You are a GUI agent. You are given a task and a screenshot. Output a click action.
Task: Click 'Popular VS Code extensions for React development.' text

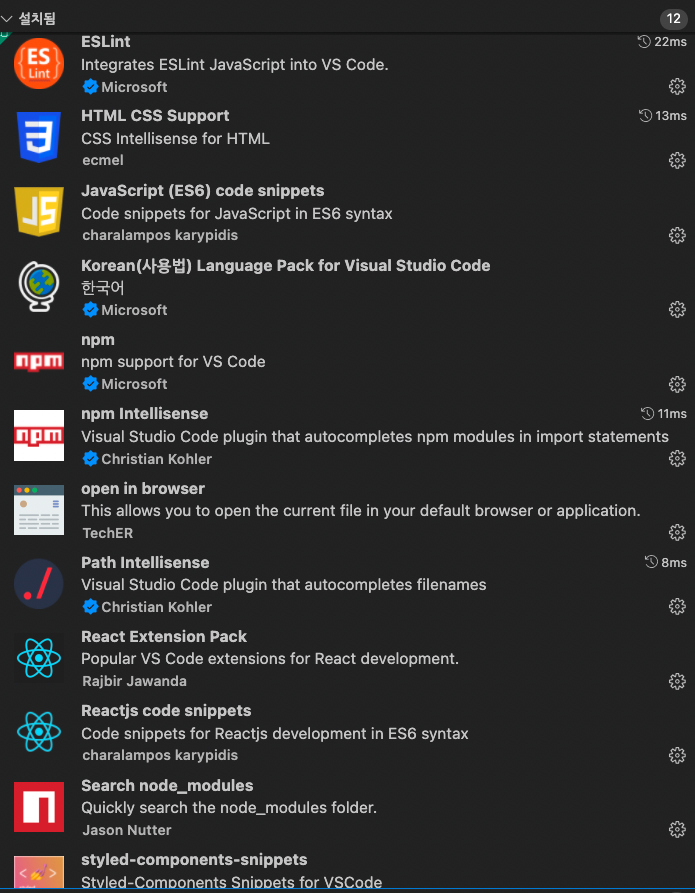270,659
